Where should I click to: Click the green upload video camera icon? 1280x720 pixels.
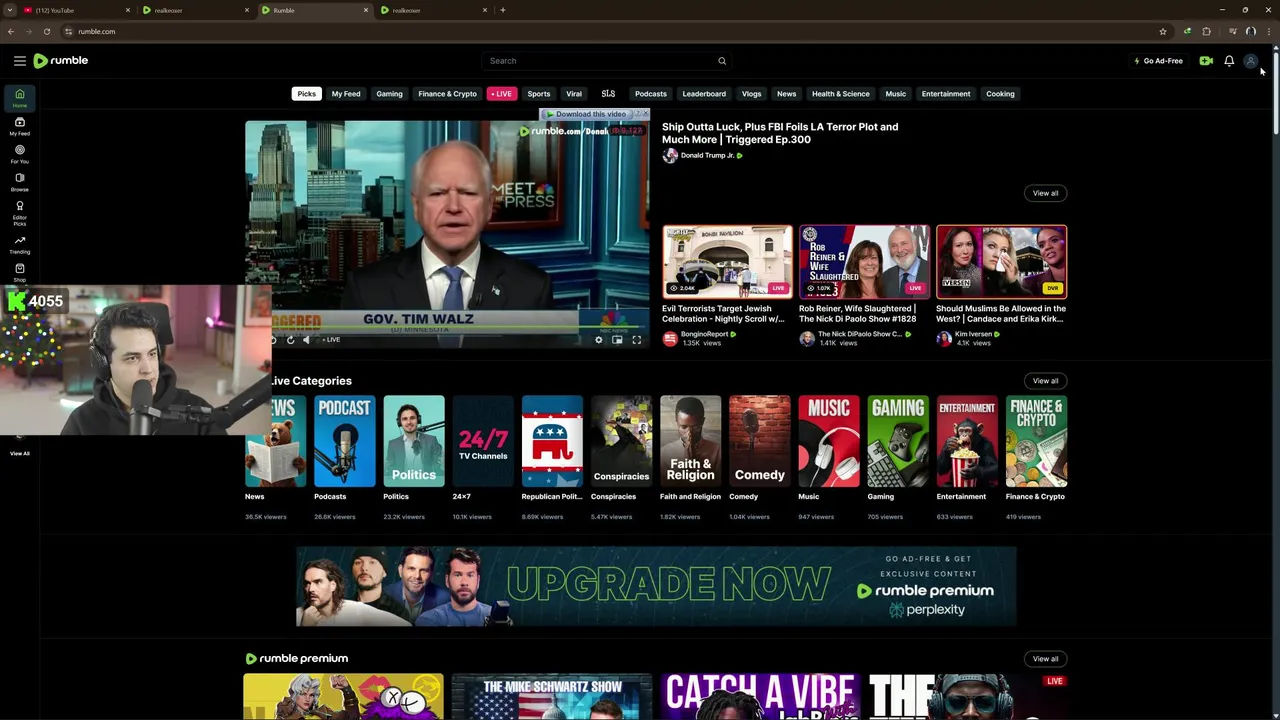coord(1206,61)
